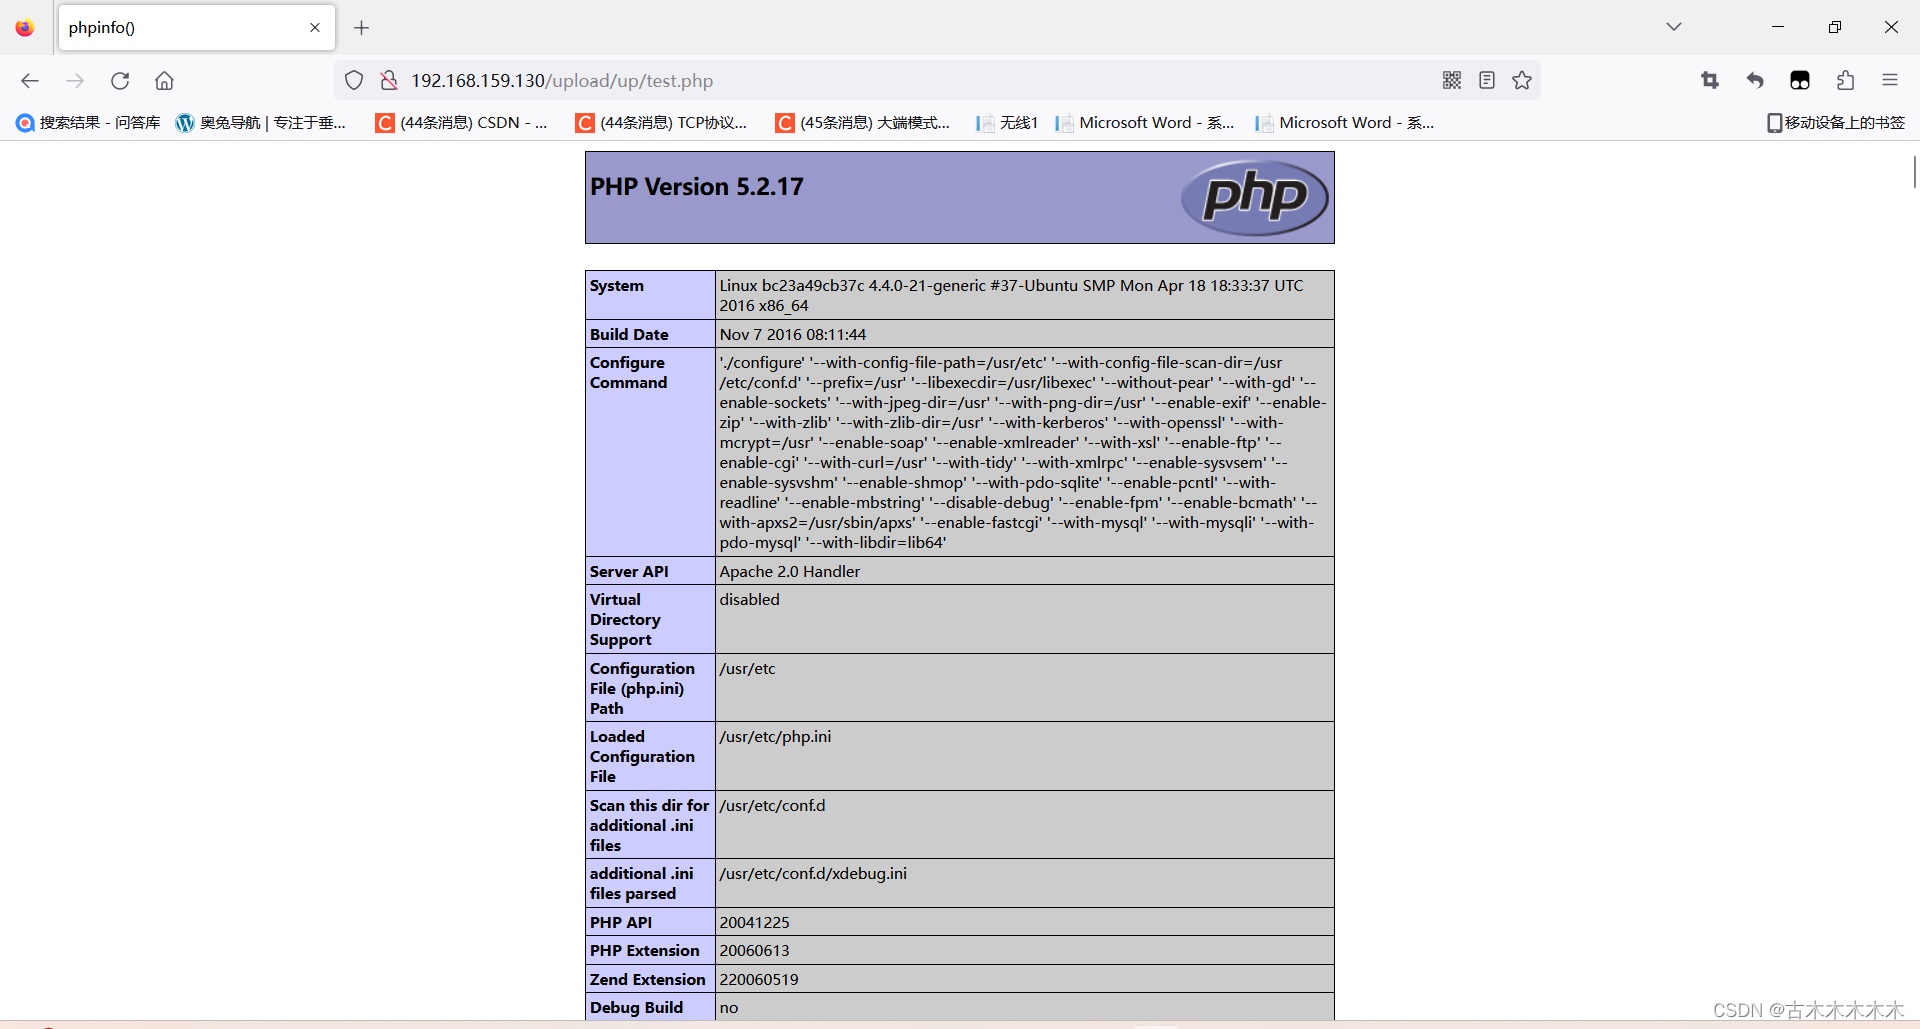The width and height of the screenshot is (1920, 1029).
Task: Toggle reader view for the page
Action: [x=1487, y=80]
